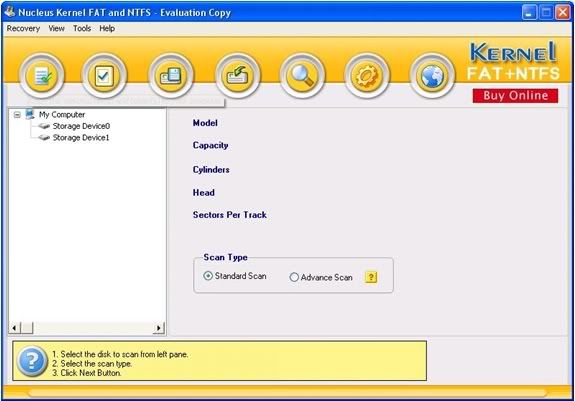Click the Capacity label
575x401 pixels.
coord(210,146)
